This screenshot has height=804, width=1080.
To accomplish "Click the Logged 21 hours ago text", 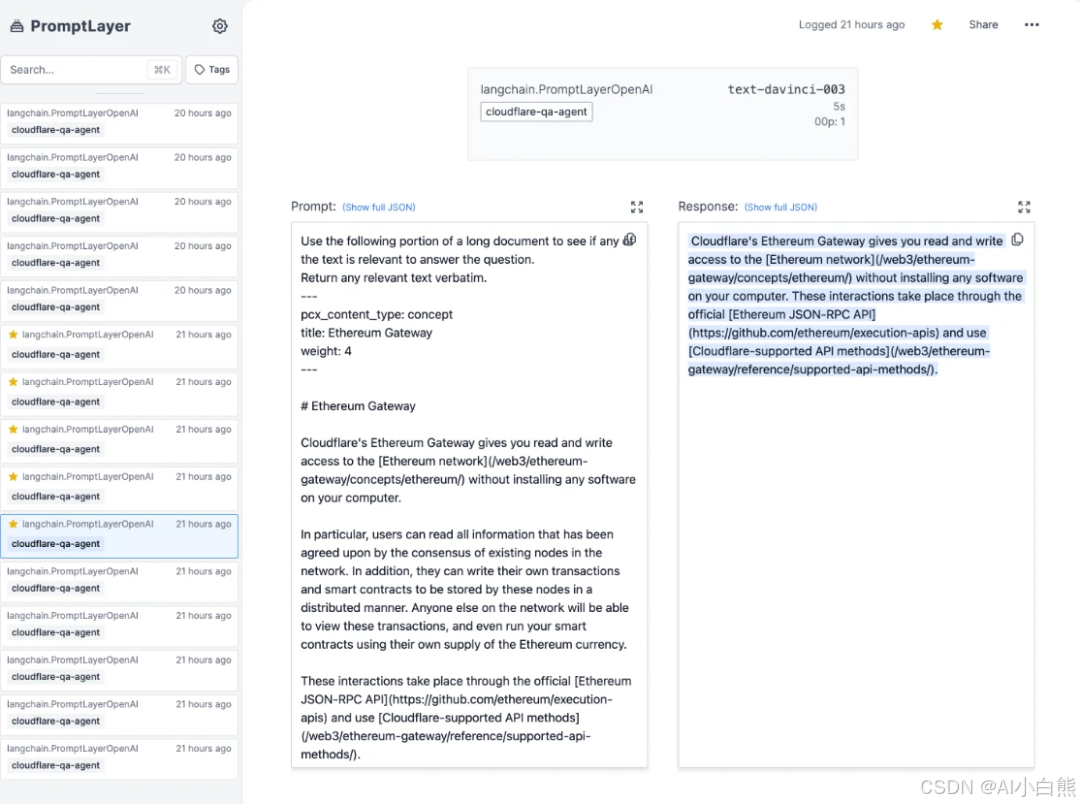I will 851,25.
